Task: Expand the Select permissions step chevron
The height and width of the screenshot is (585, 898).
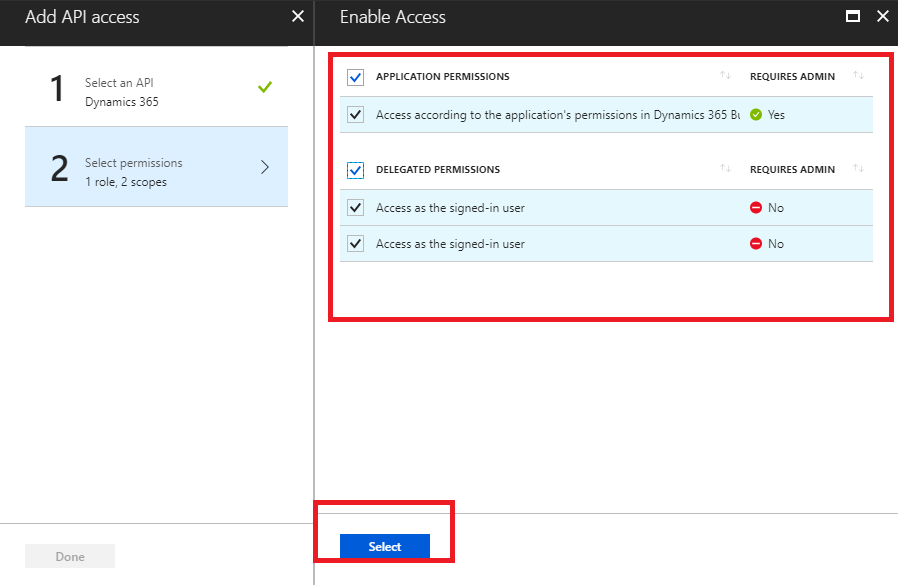Action: tap(265, 167)
